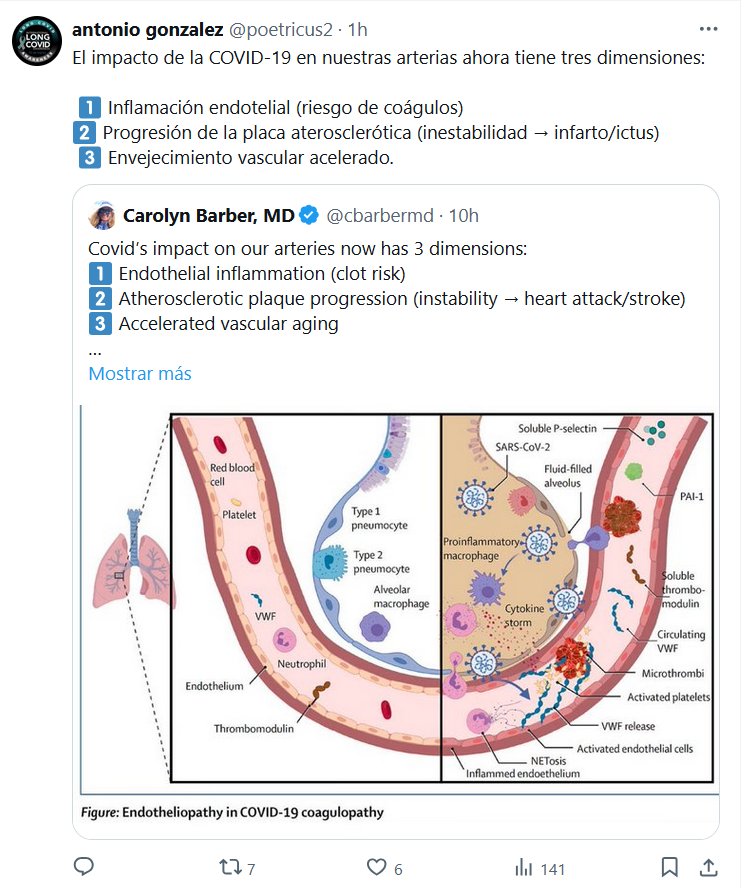Click Carolyn Barber's small profile avatar
The width and height of the screenshot is (744, 888).
pos(102,215)
